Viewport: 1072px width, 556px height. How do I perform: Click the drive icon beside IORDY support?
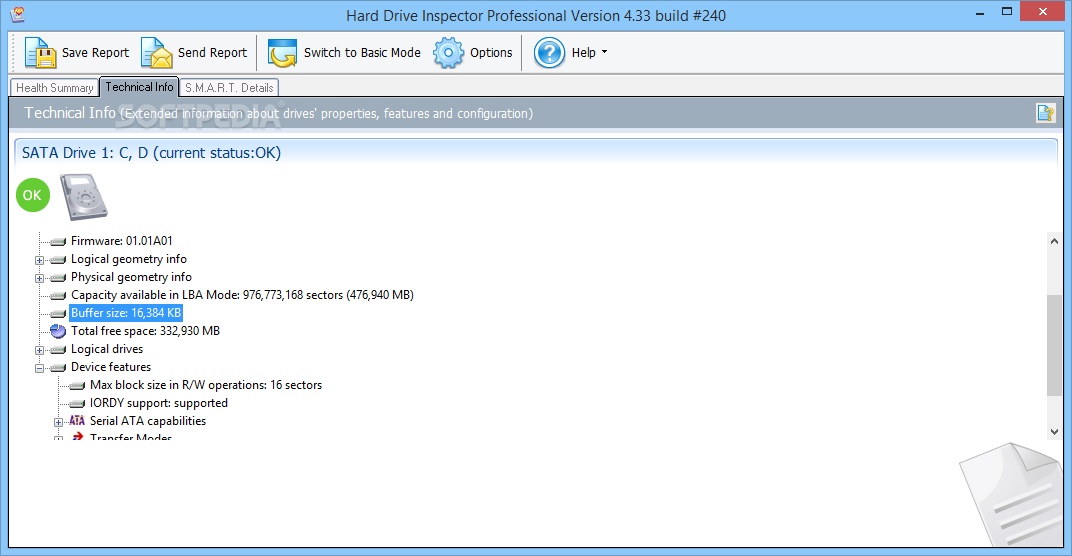(77, 403)
